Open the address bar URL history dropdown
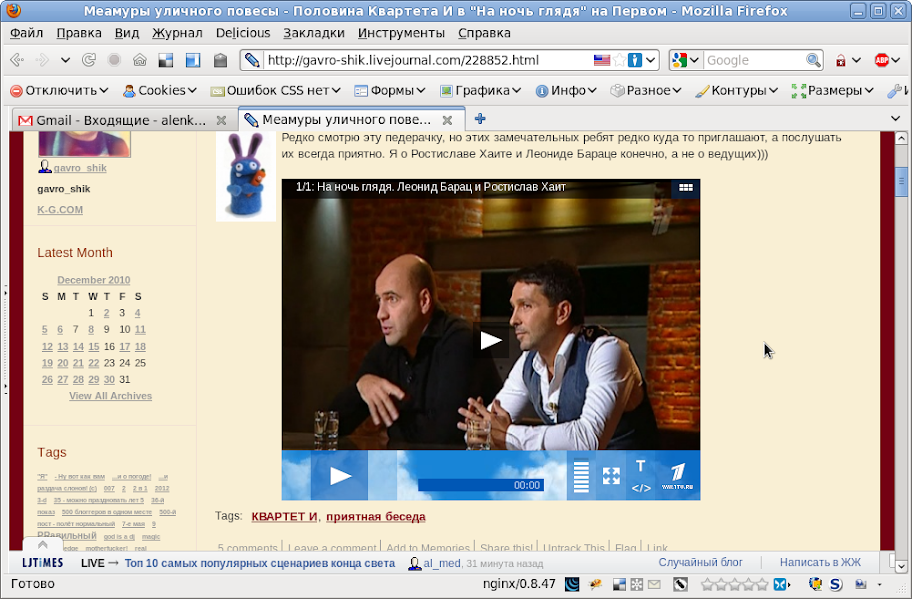912x599 pixels. click(651, 60)
